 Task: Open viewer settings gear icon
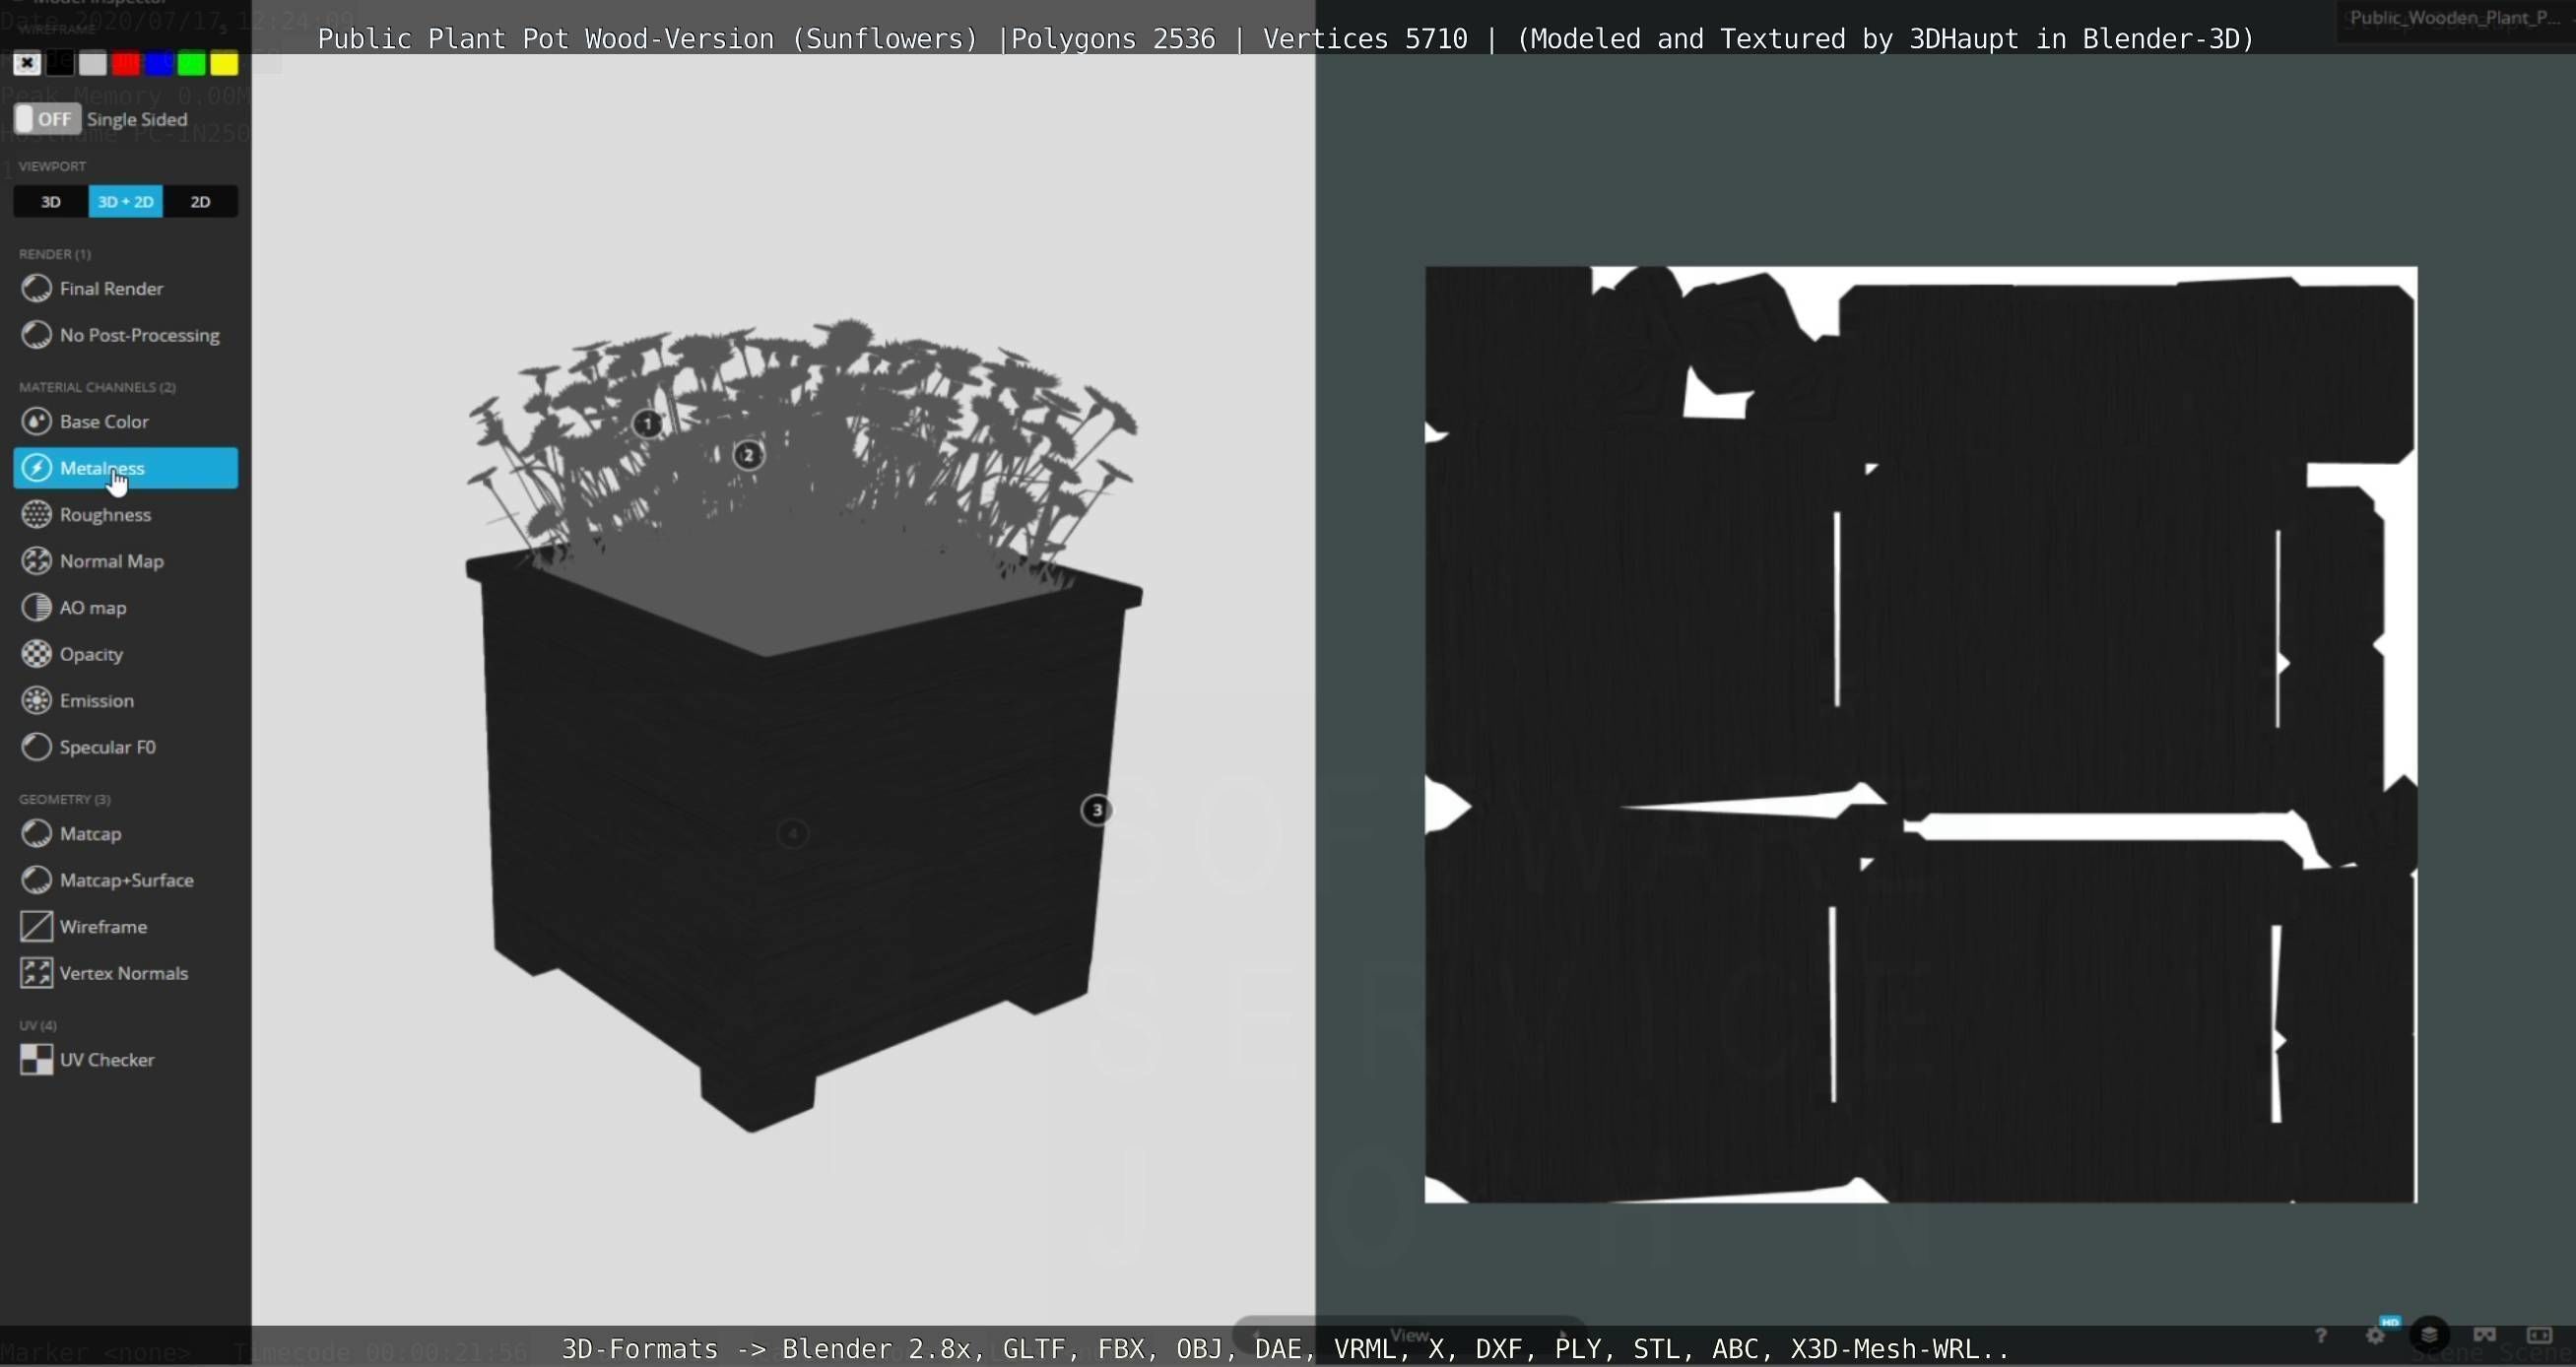(2375, 1335)
